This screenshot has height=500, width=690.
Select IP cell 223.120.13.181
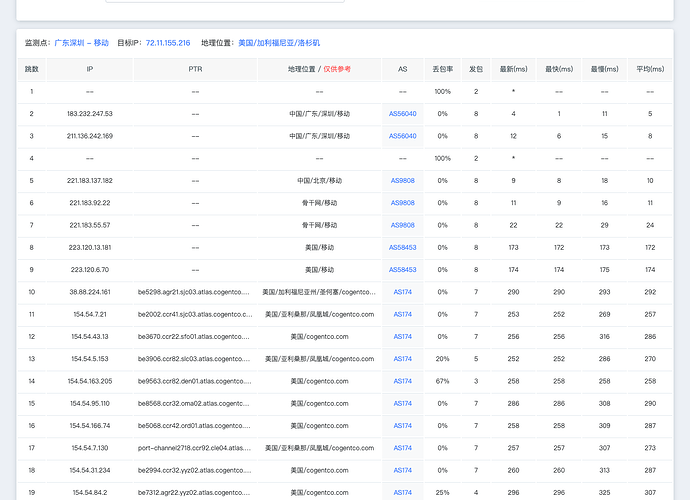[90, 247]
